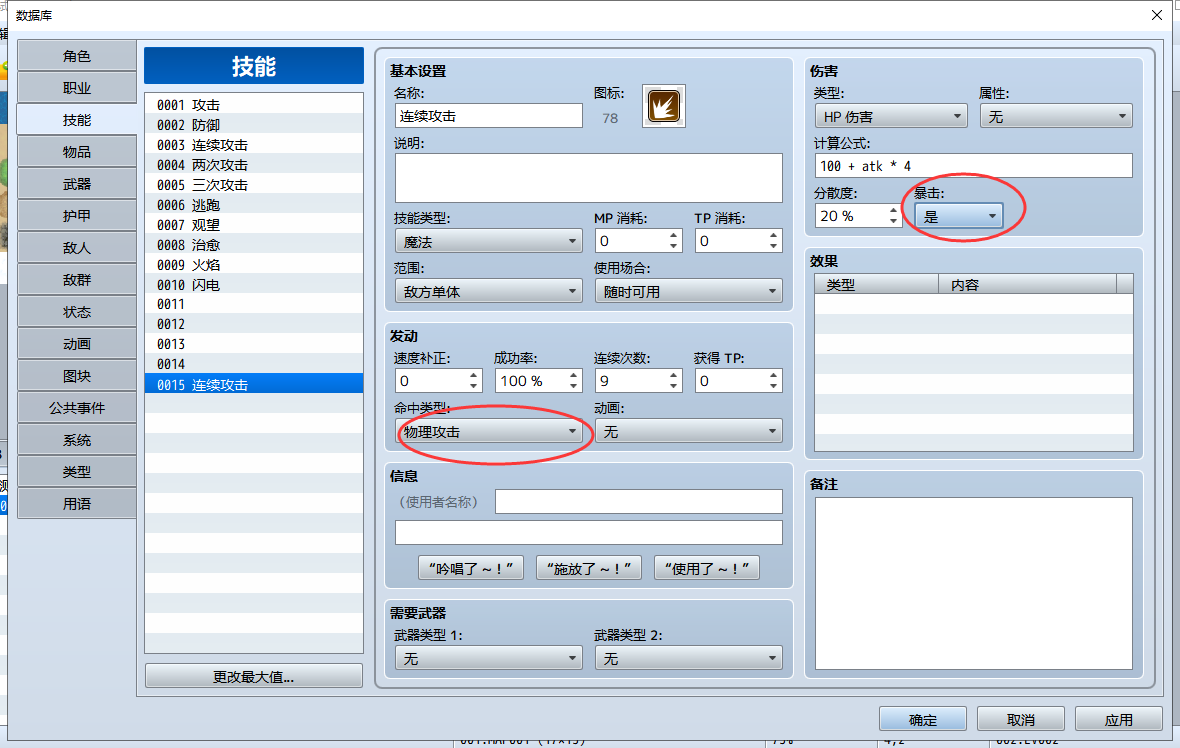Switch to the 角色 tab
This screenshot has width=1180, height=748.
point(77,56)
